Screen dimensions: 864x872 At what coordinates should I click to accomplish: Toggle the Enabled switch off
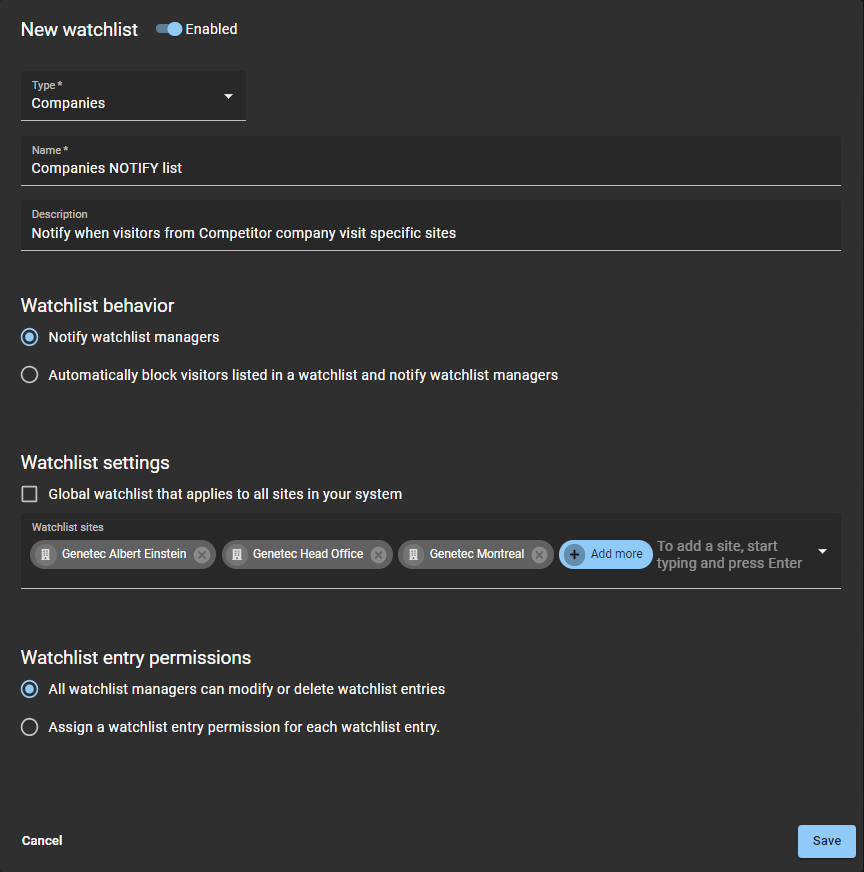(169, 29)
